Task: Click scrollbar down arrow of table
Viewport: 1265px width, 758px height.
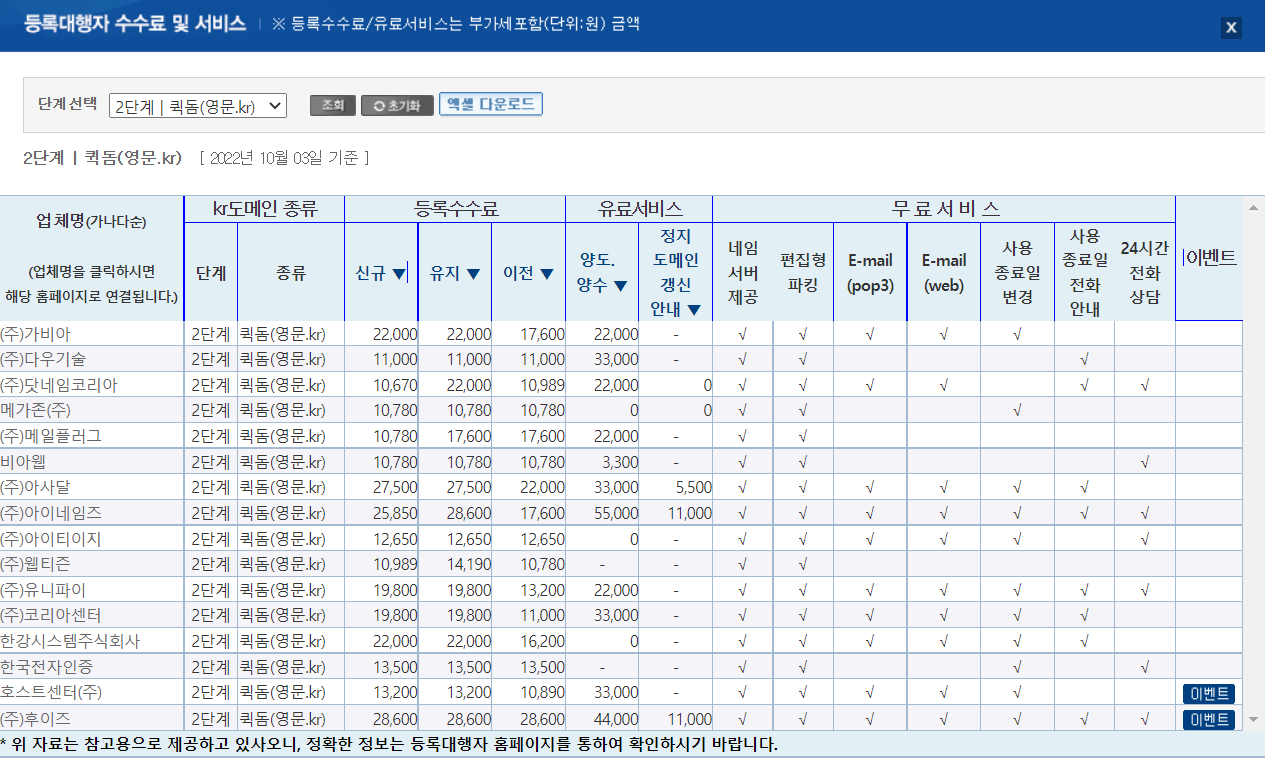Action: click(x=1253, y=720)
